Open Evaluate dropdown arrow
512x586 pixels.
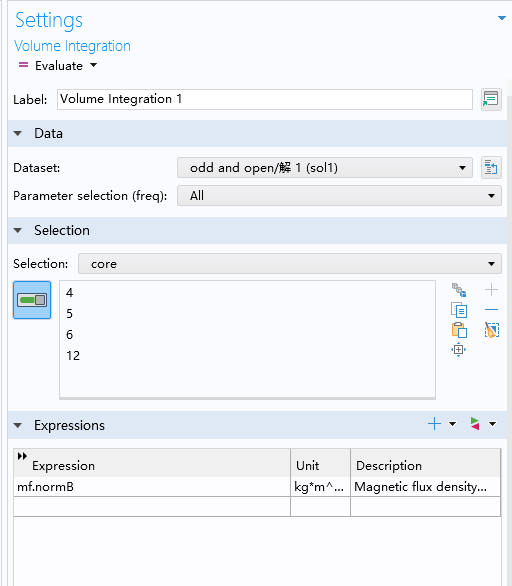(93, 65)
